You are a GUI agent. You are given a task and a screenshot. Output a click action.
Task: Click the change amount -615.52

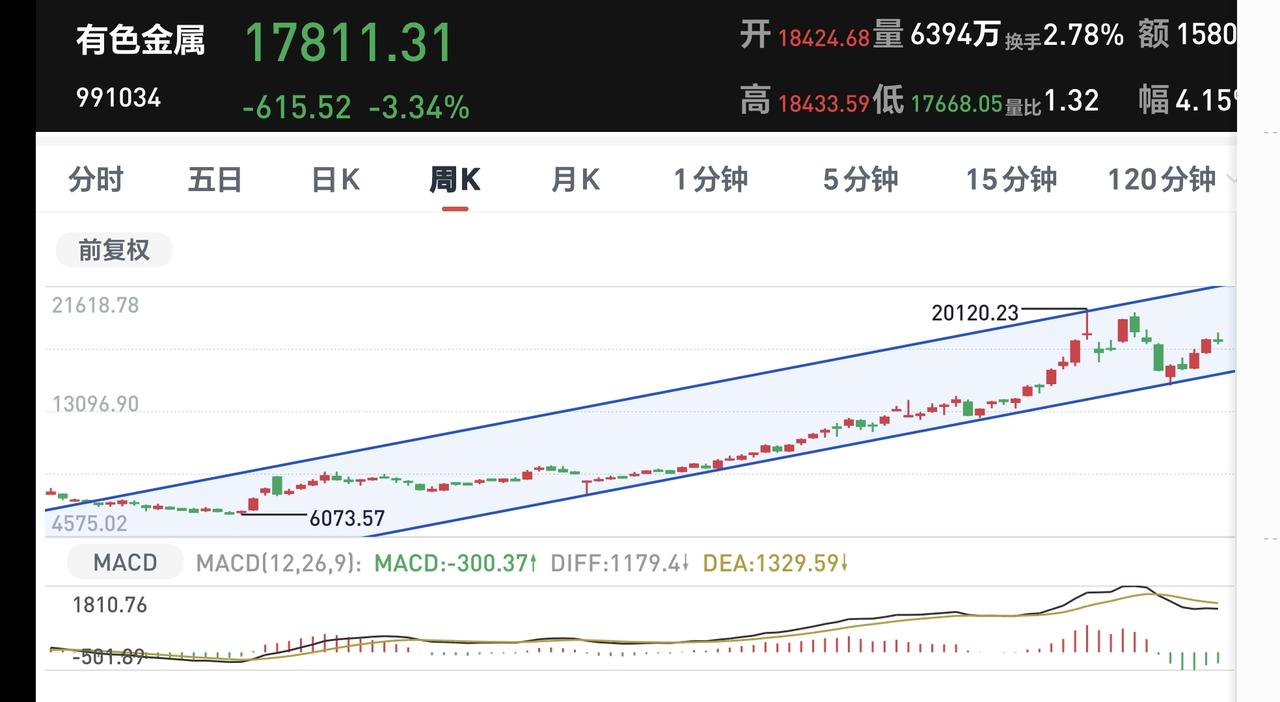(x=297, y=107)
